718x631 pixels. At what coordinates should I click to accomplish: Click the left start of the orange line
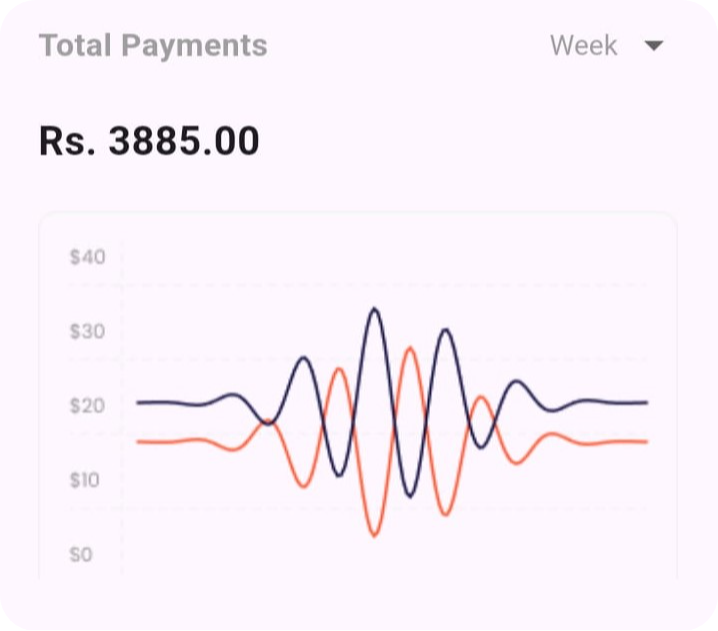coord(139,441)
